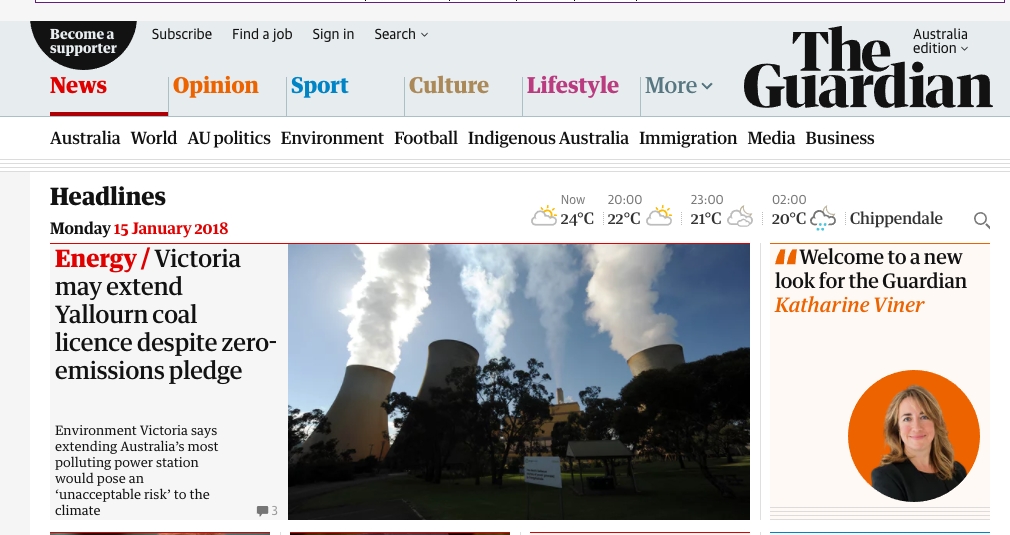1010x535 pixels.
Task: Click the current weather icon beside 24°C
Action: click(x=543, y=216)
